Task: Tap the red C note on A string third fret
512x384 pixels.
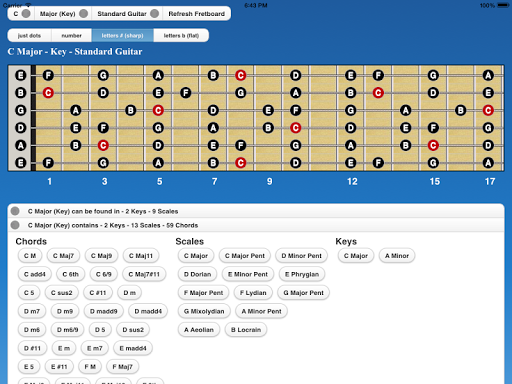Action: click(103, 145)
